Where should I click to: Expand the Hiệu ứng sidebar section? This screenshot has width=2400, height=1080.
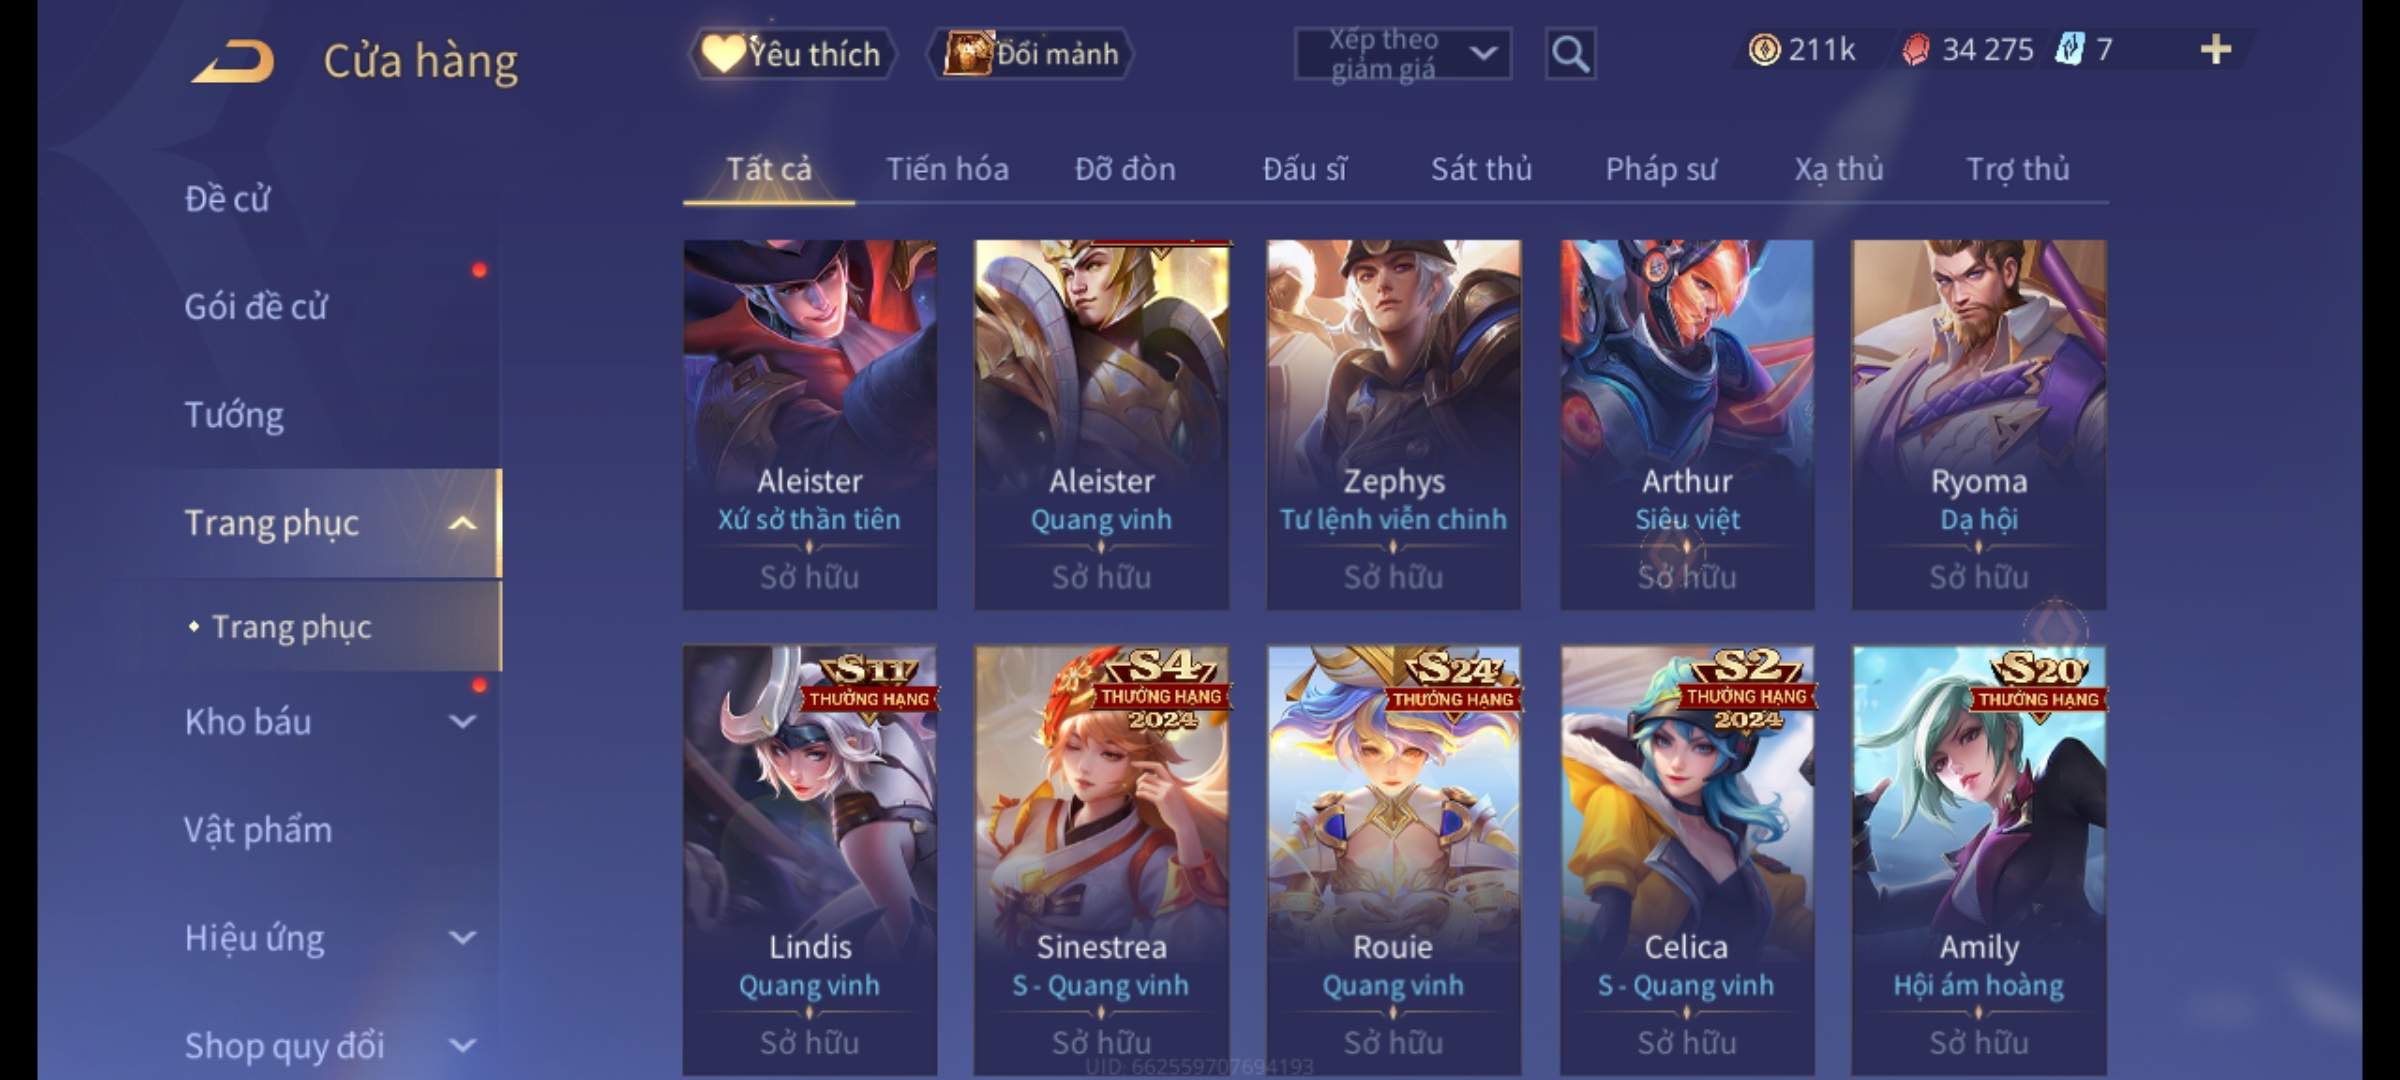[x=462, y=937]
